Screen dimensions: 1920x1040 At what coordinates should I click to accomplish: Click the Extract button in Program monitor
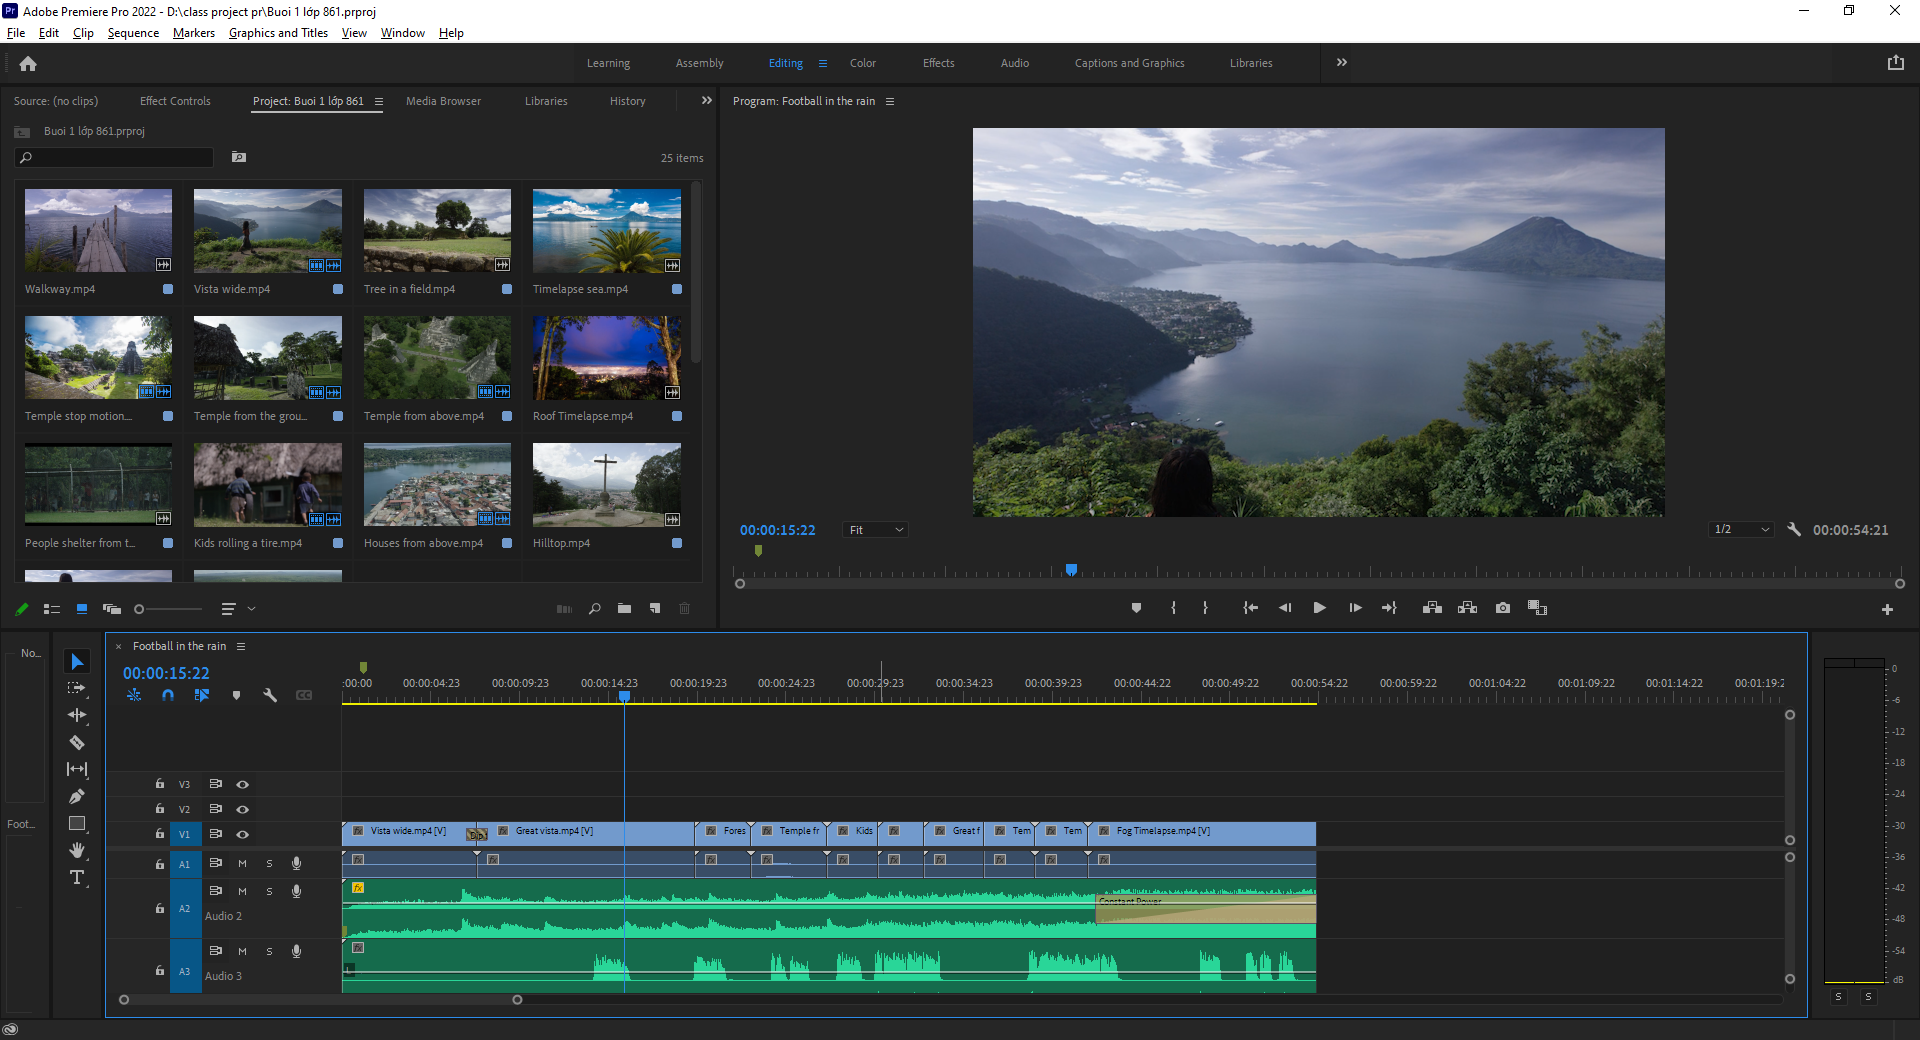(x=1467, y=608)
